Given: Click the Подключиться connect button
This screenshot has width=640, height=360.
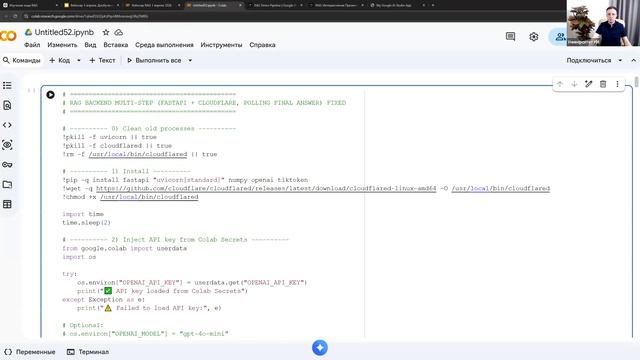Looking at the screenshot, I should click(589, 60).
